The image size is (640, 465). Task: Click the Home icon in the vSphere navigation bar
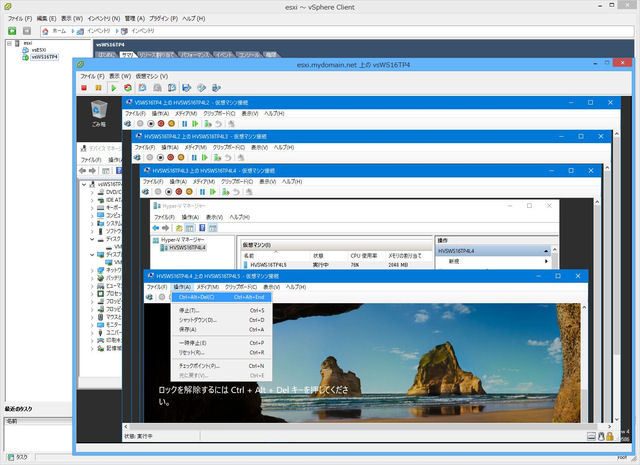click(x=45, y=31)
